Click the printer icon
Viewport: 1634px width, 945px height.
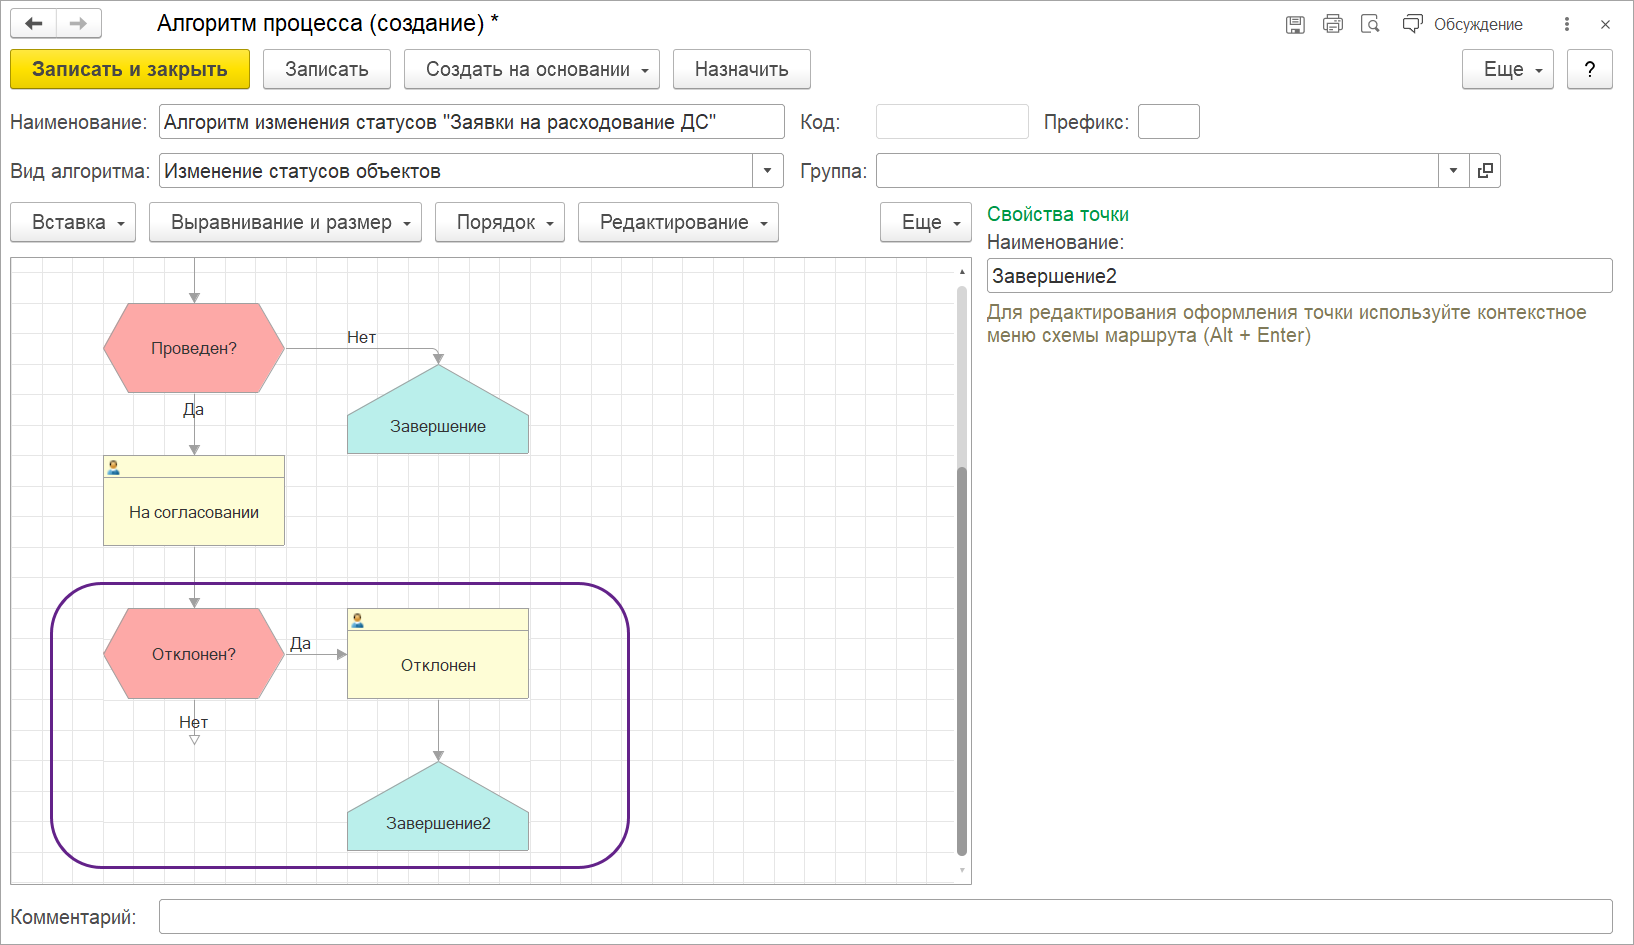pyautogui.click(x=1332, y=24)
